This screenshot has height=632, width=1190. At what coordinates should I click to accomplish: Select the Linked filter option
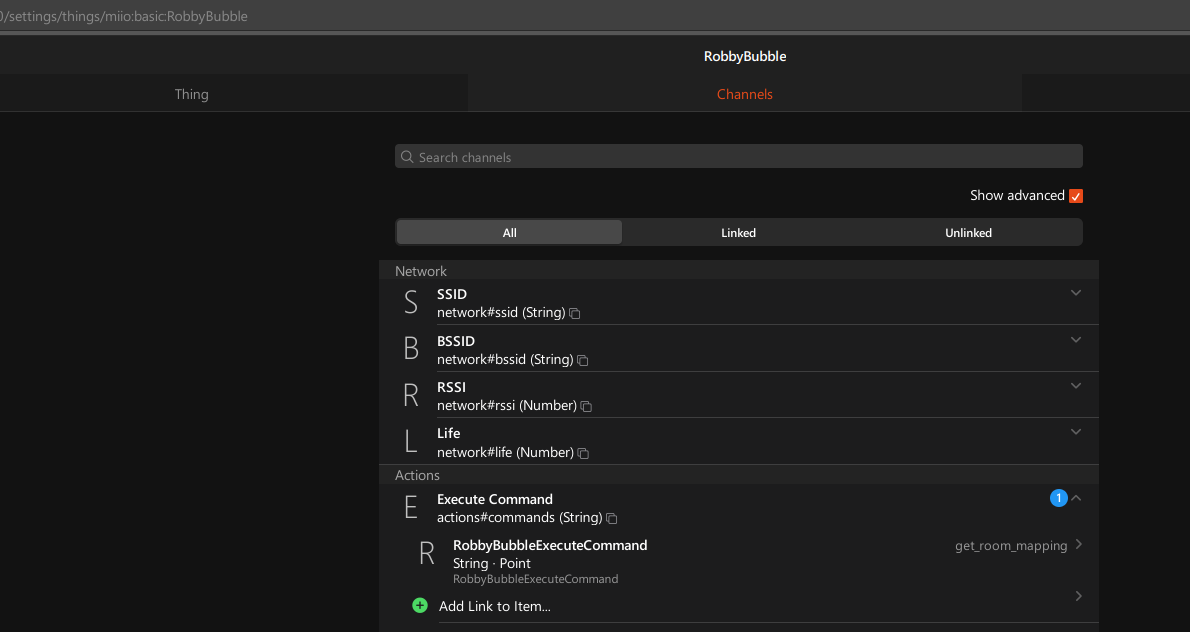click(x=738, y=233)
